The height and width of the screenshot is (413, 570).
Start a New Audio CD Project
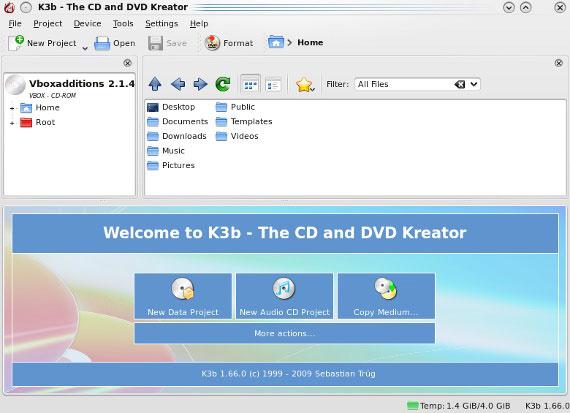click(x=284, y=296)
